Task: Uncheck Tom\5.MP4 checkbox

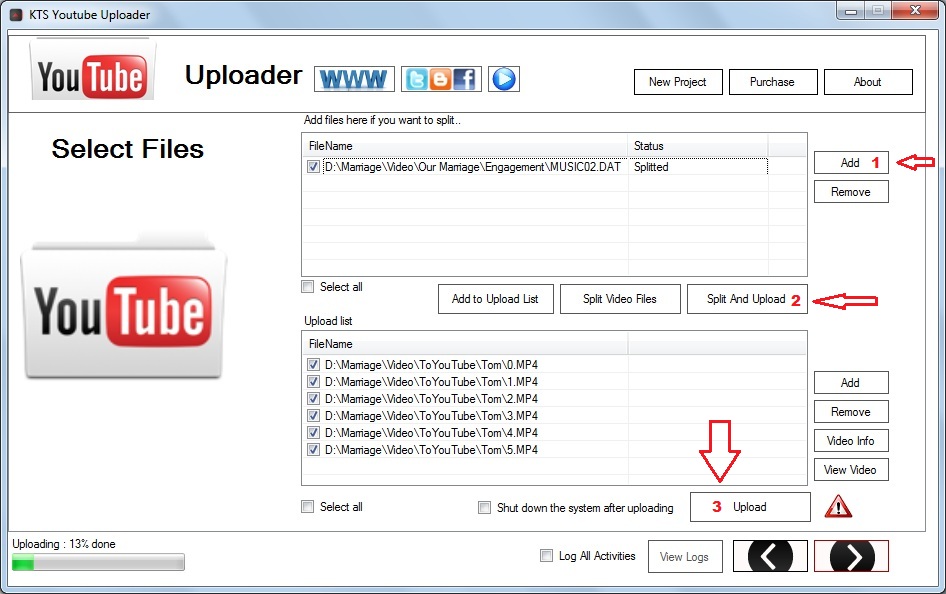Action: pos(313,449)
